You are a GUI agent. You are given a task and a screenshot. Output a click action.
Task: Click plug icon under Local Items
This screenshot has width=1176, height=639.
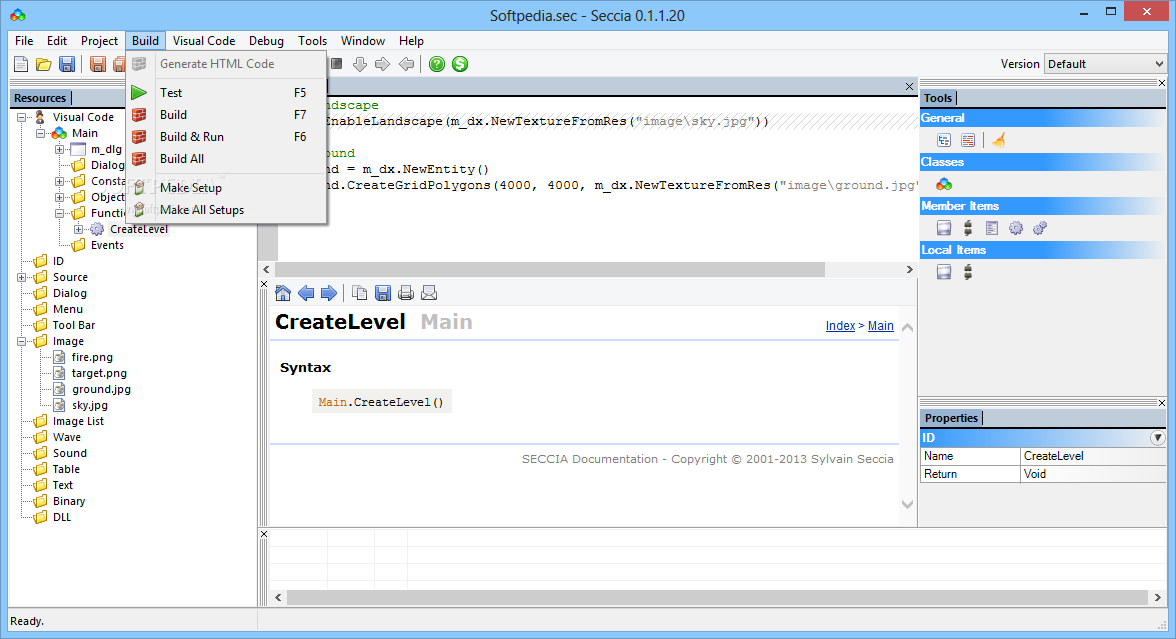(x=968, y=272)
